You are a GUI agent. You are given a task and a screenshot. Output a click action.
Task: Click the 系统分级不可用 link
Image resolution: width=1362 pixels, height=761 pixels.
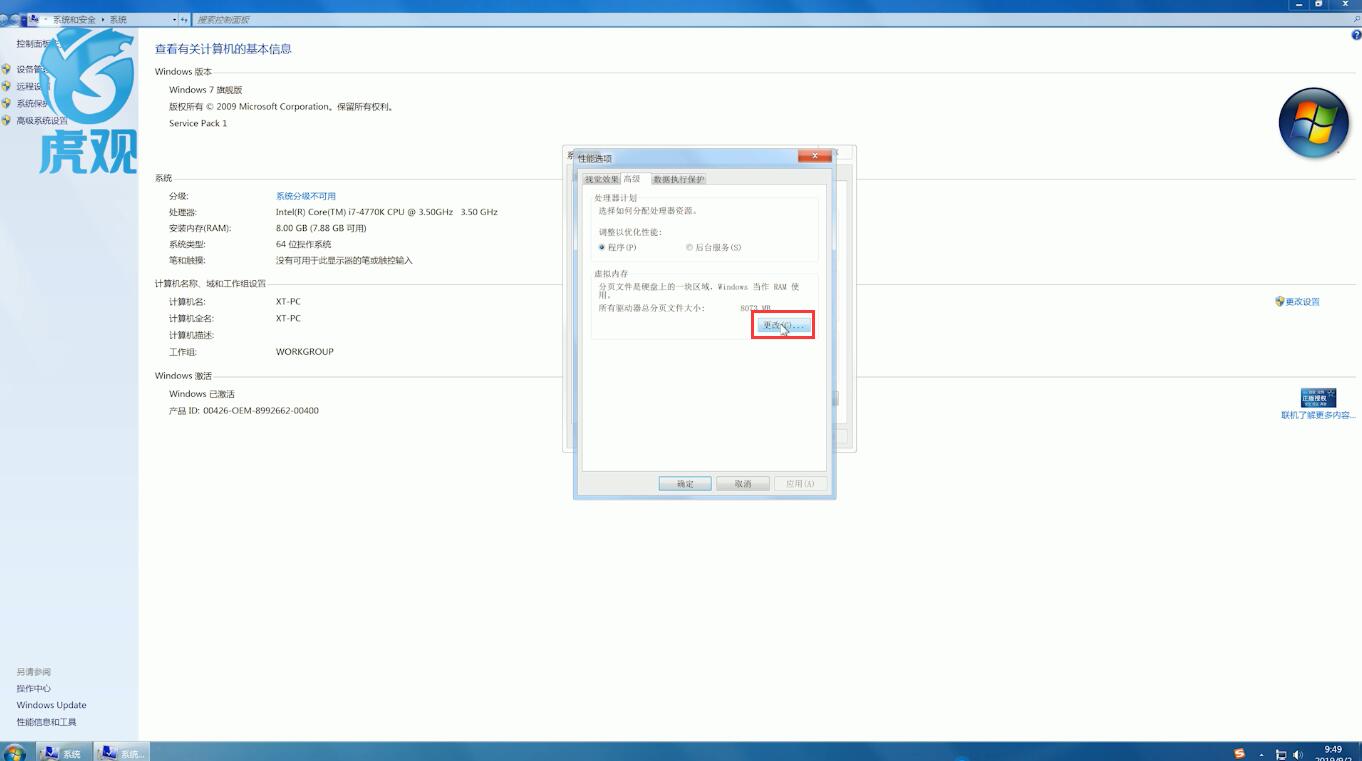(306, 196)
